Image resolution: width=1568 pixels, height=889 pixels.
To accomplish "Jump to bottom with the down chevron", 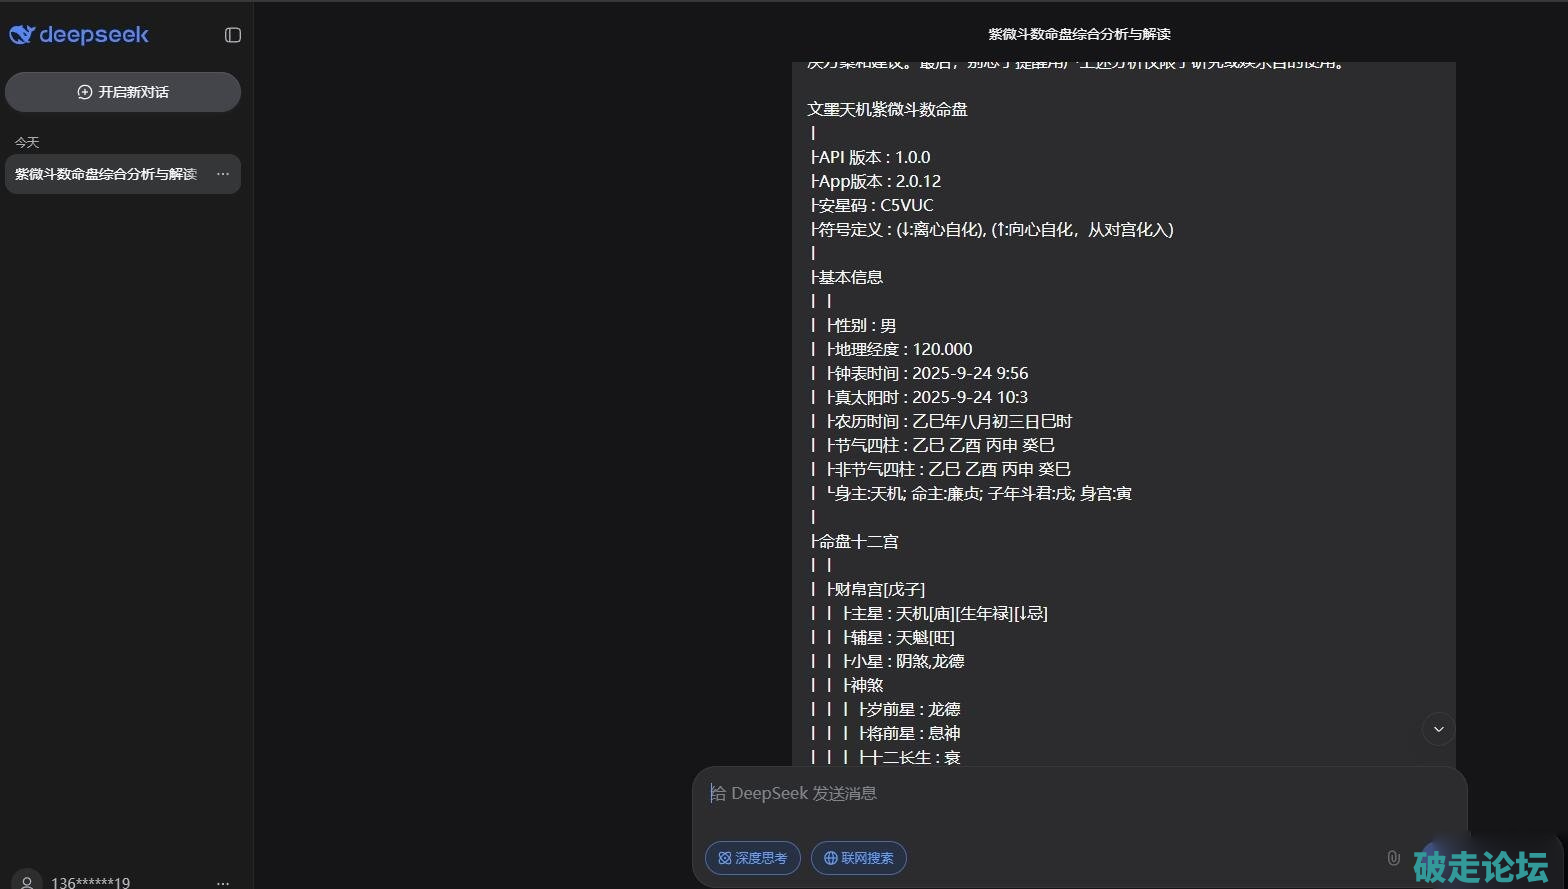I will pyautogui.click(x=1438, y=729).
